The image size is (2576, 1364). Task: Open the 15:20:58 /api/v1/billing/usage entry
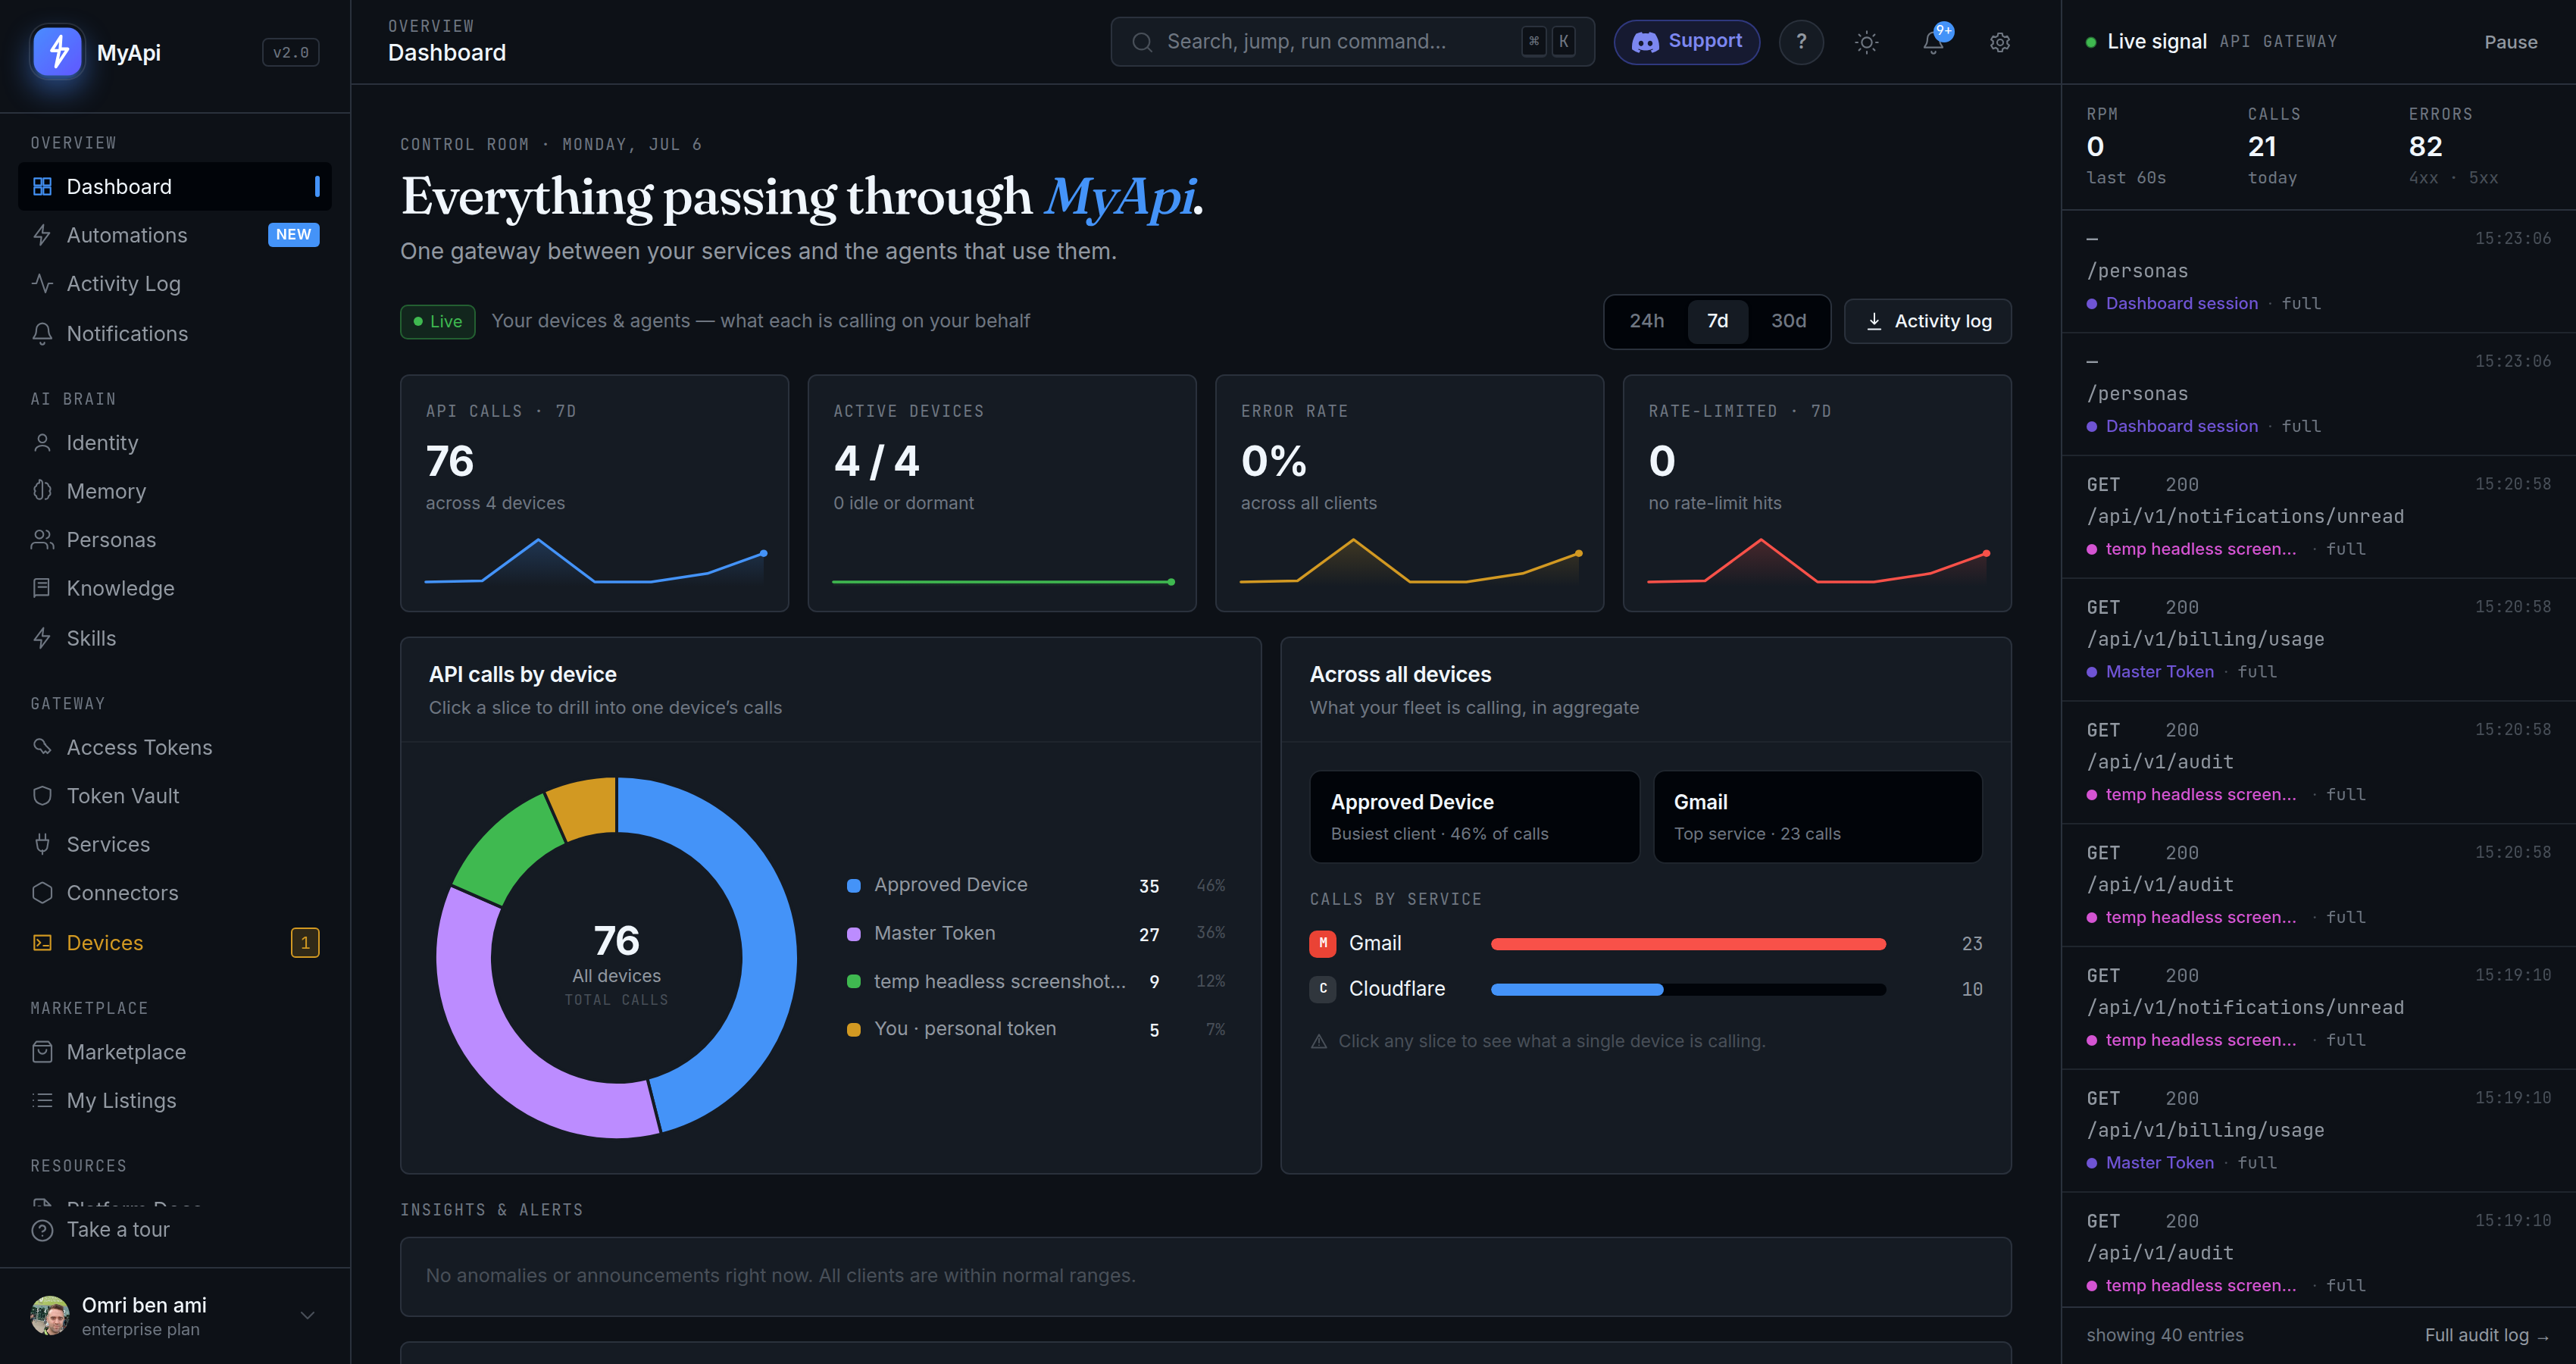pyautogui.click(x=2318, y=639)
